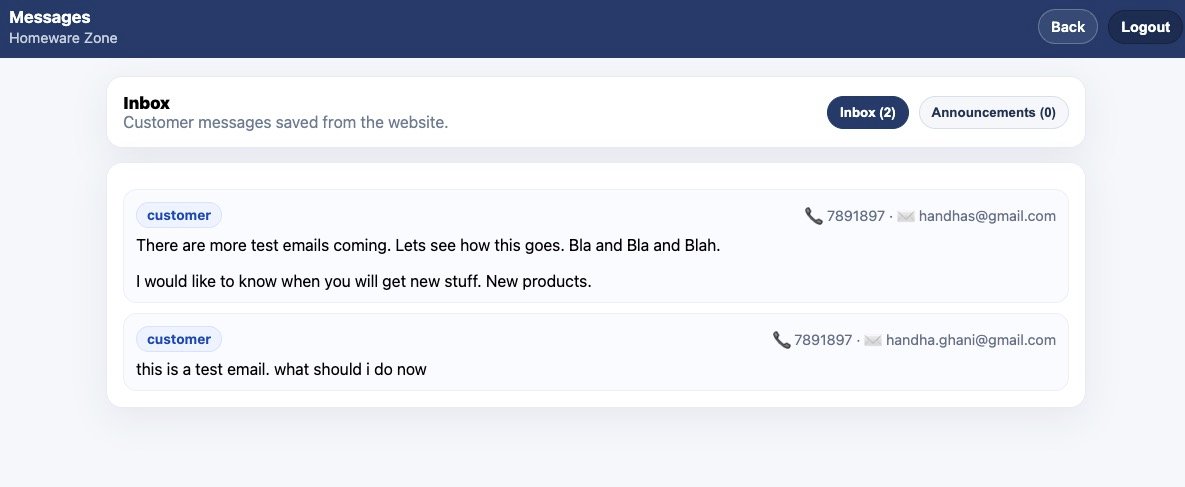The image size is (1185, 487).
Task: Click the phone icon in the first message
Action: [x=814, y=215]
